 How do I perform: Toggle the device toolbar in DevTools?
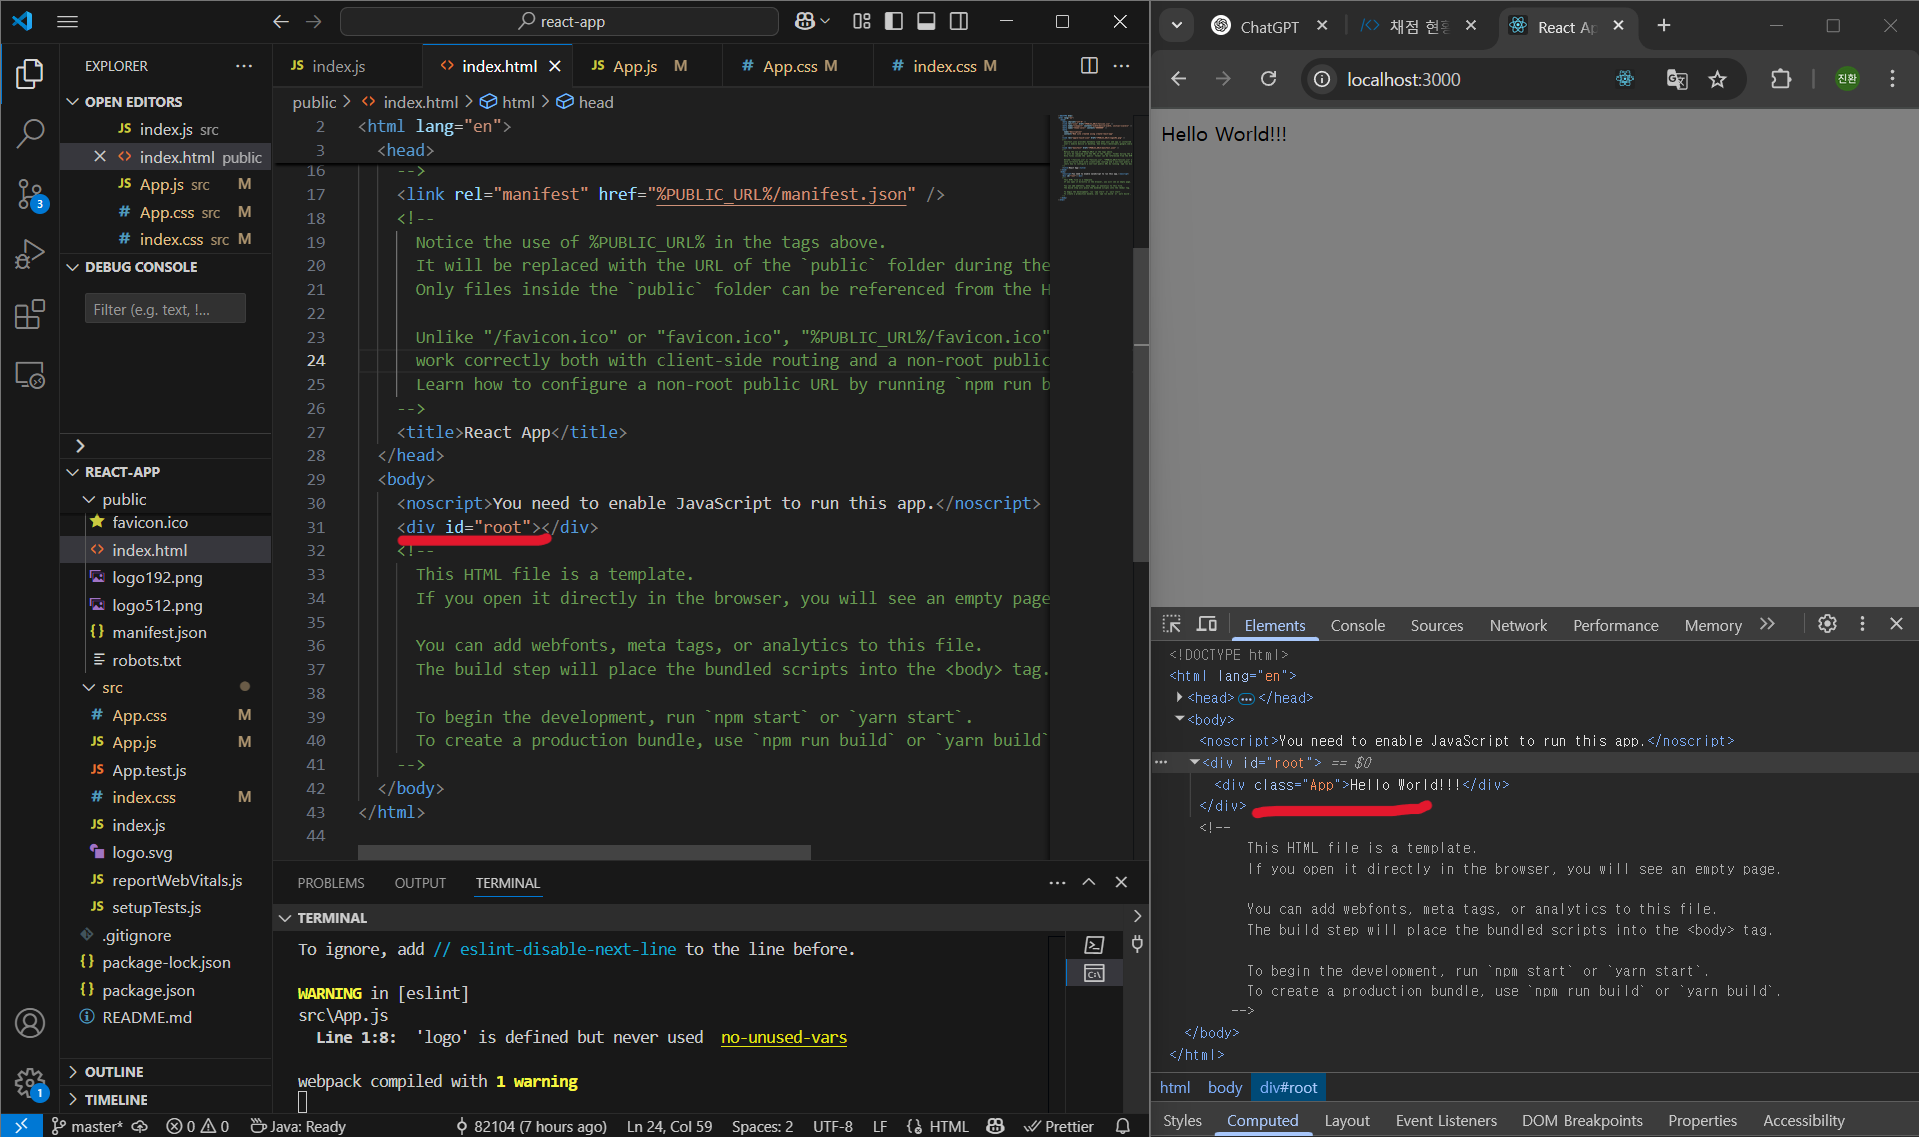click(1207, 624)
